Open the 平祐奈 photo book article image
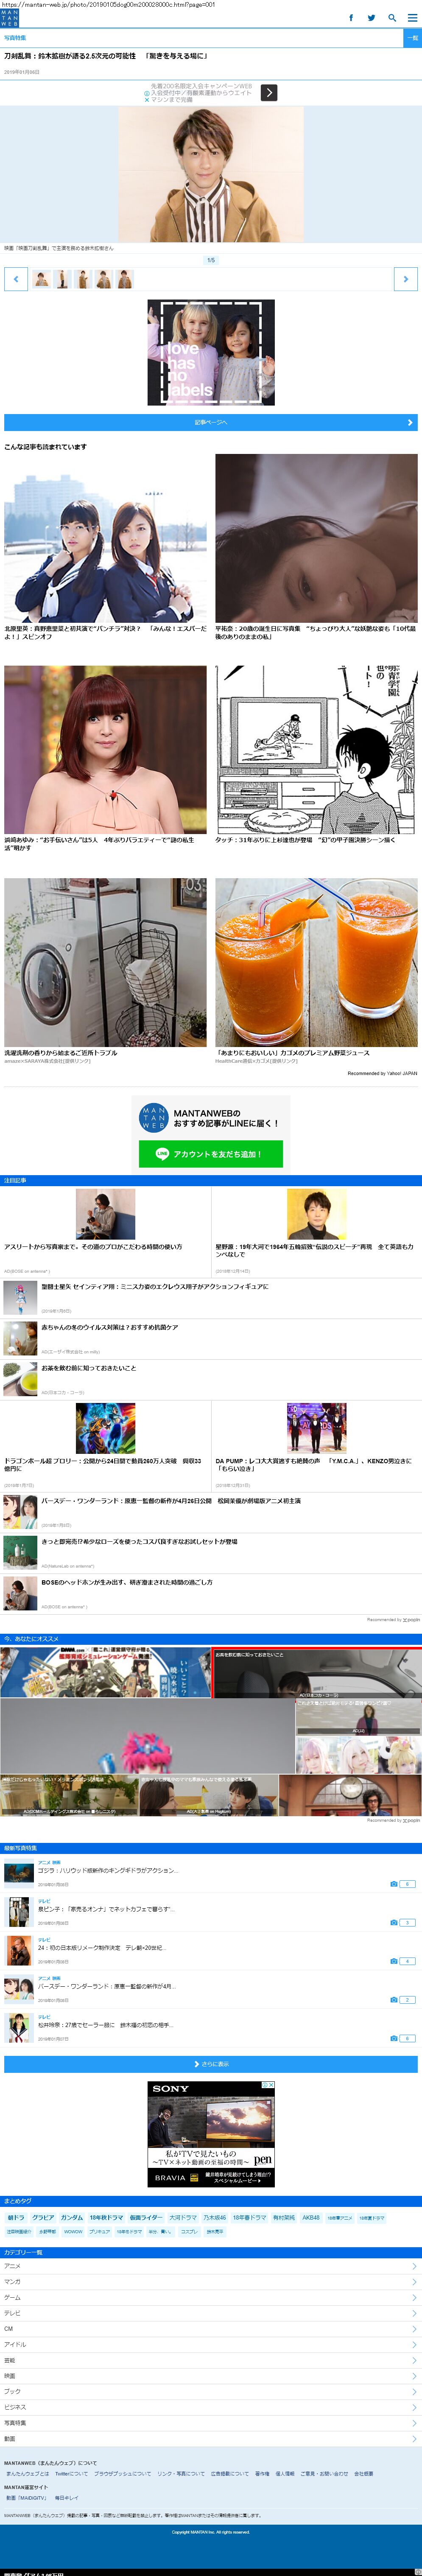422x2576 pixels. click(x=316, y=538)
